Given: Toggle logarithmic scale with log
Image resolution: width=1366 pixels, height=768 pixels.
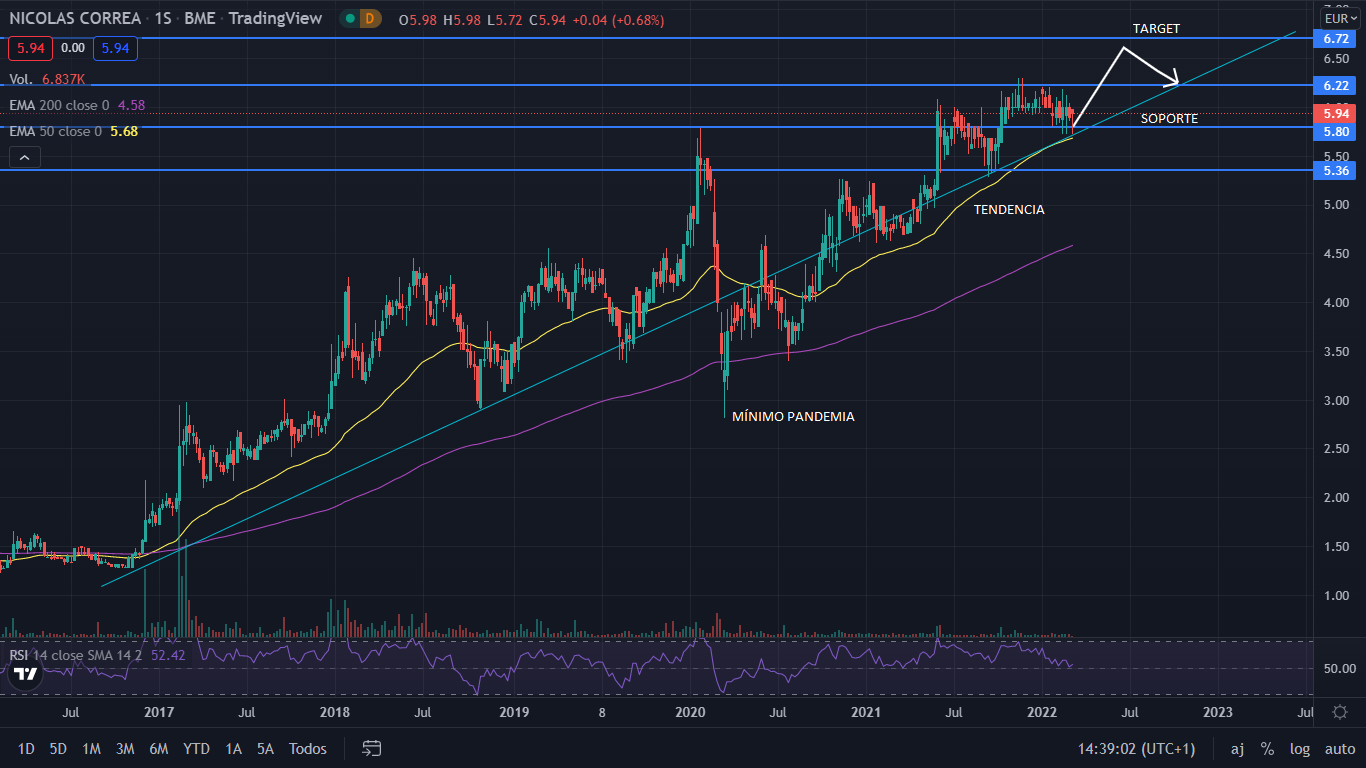Looking at the screenshot, I should click(x=1299, y=748).
